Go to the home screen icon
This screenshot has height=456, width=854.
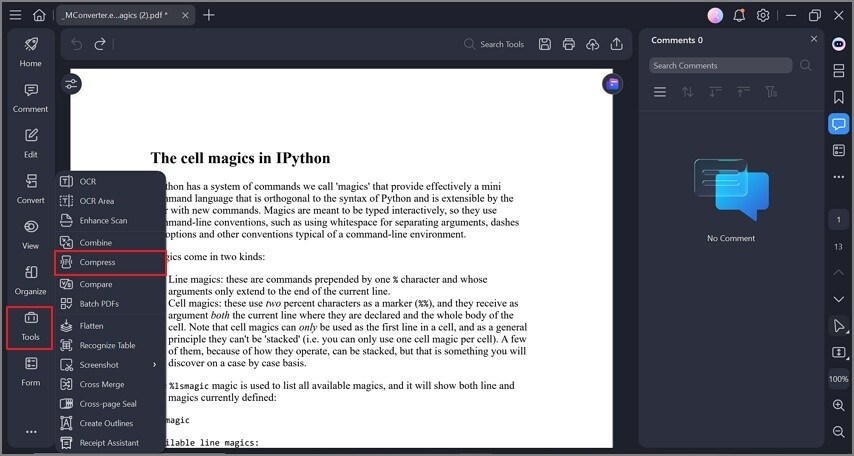coord(39,15)
